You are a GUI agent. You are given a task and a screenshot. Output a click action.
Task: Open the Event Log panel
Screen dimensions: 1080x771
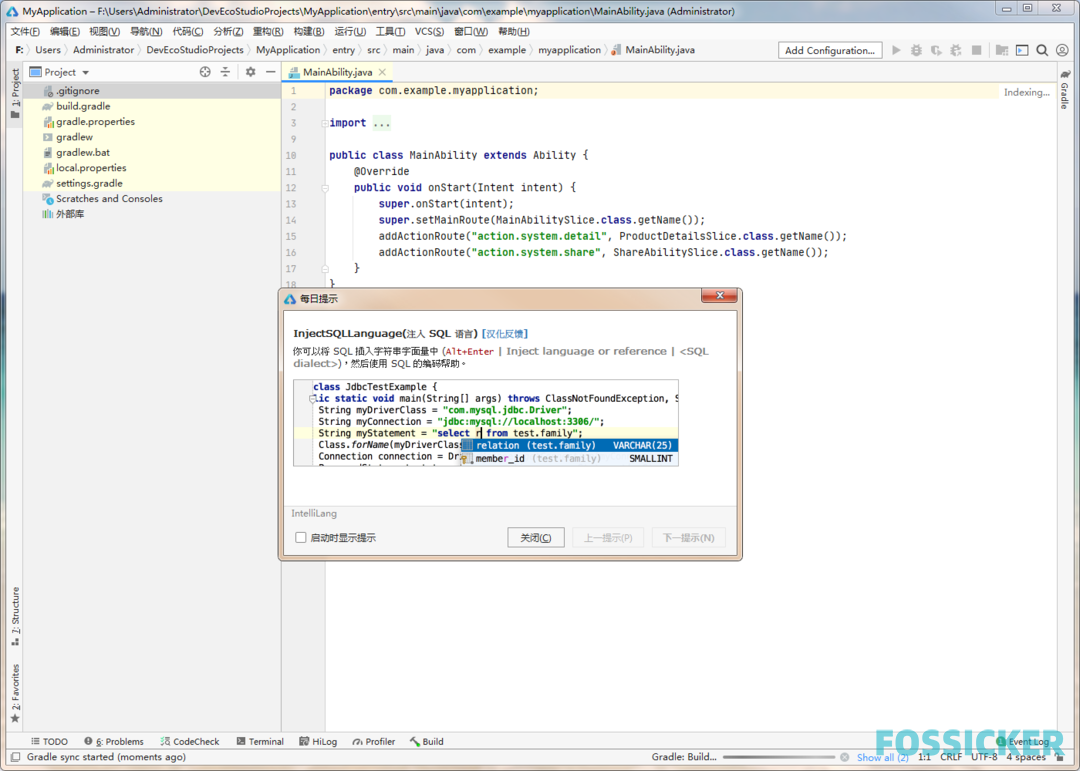click(1023, 741)
